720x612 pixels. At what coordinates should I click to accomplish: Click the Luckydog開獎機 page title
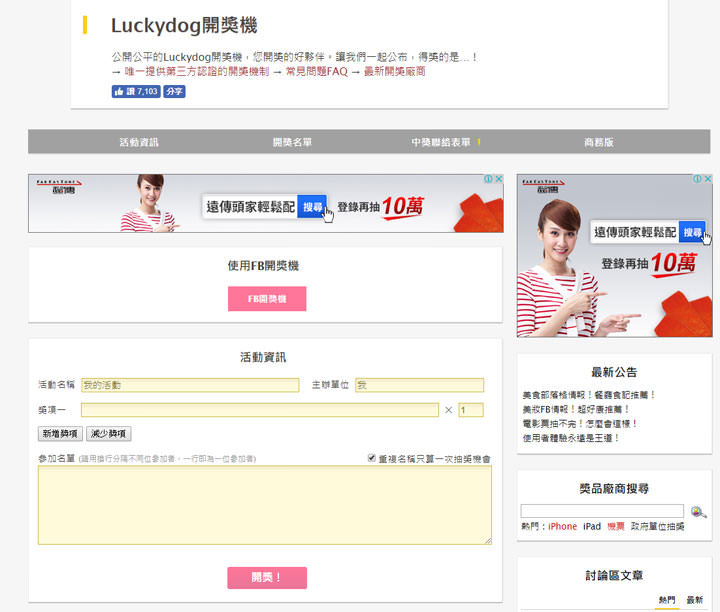pos(184,25)
